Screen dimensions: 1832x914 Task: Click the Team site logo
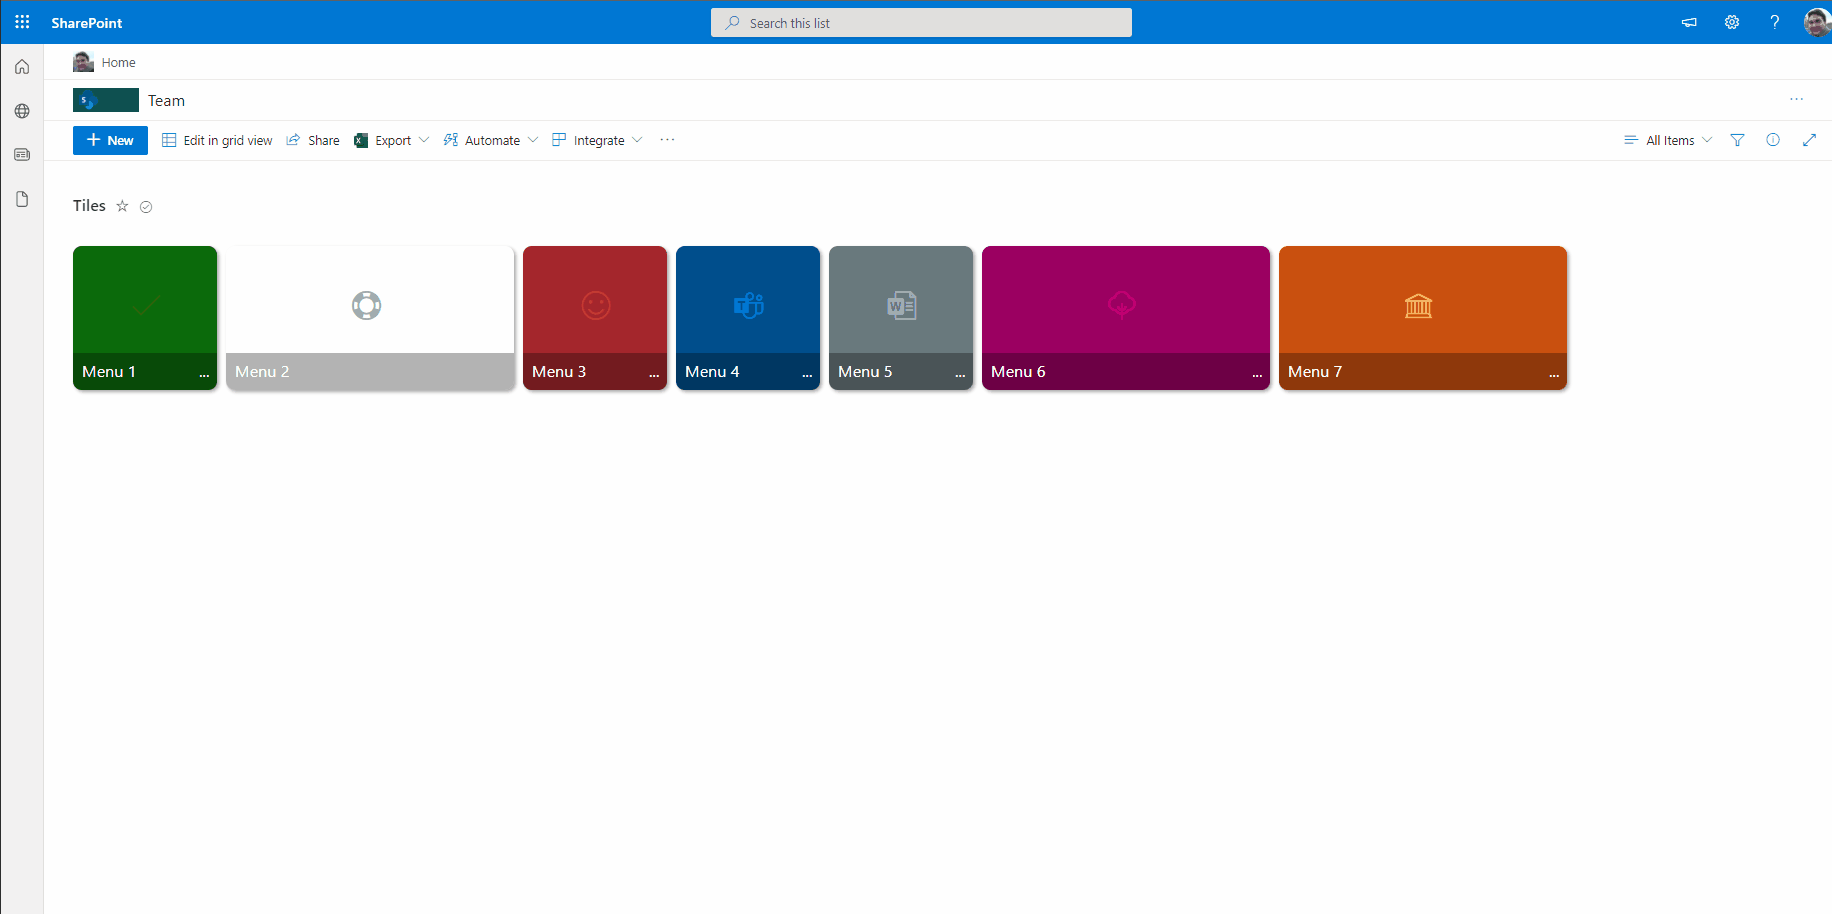[x=106, y=100]
